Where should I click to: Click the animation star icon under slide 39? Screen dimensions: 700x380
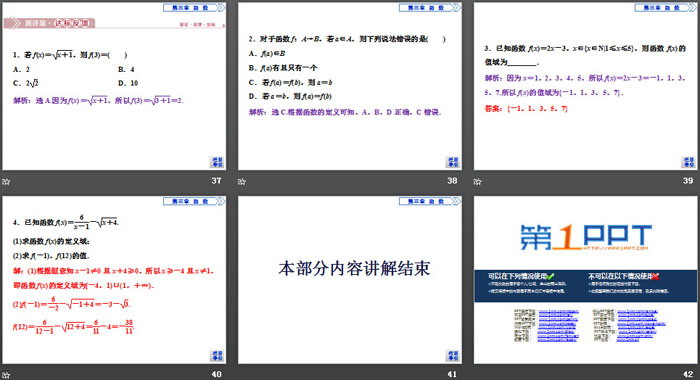[x=478, y=182]
